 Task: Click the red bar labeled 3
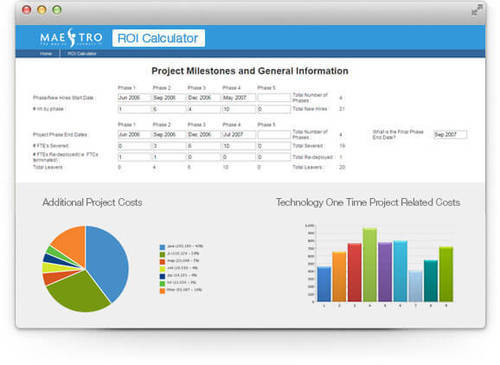pos(355,272)
